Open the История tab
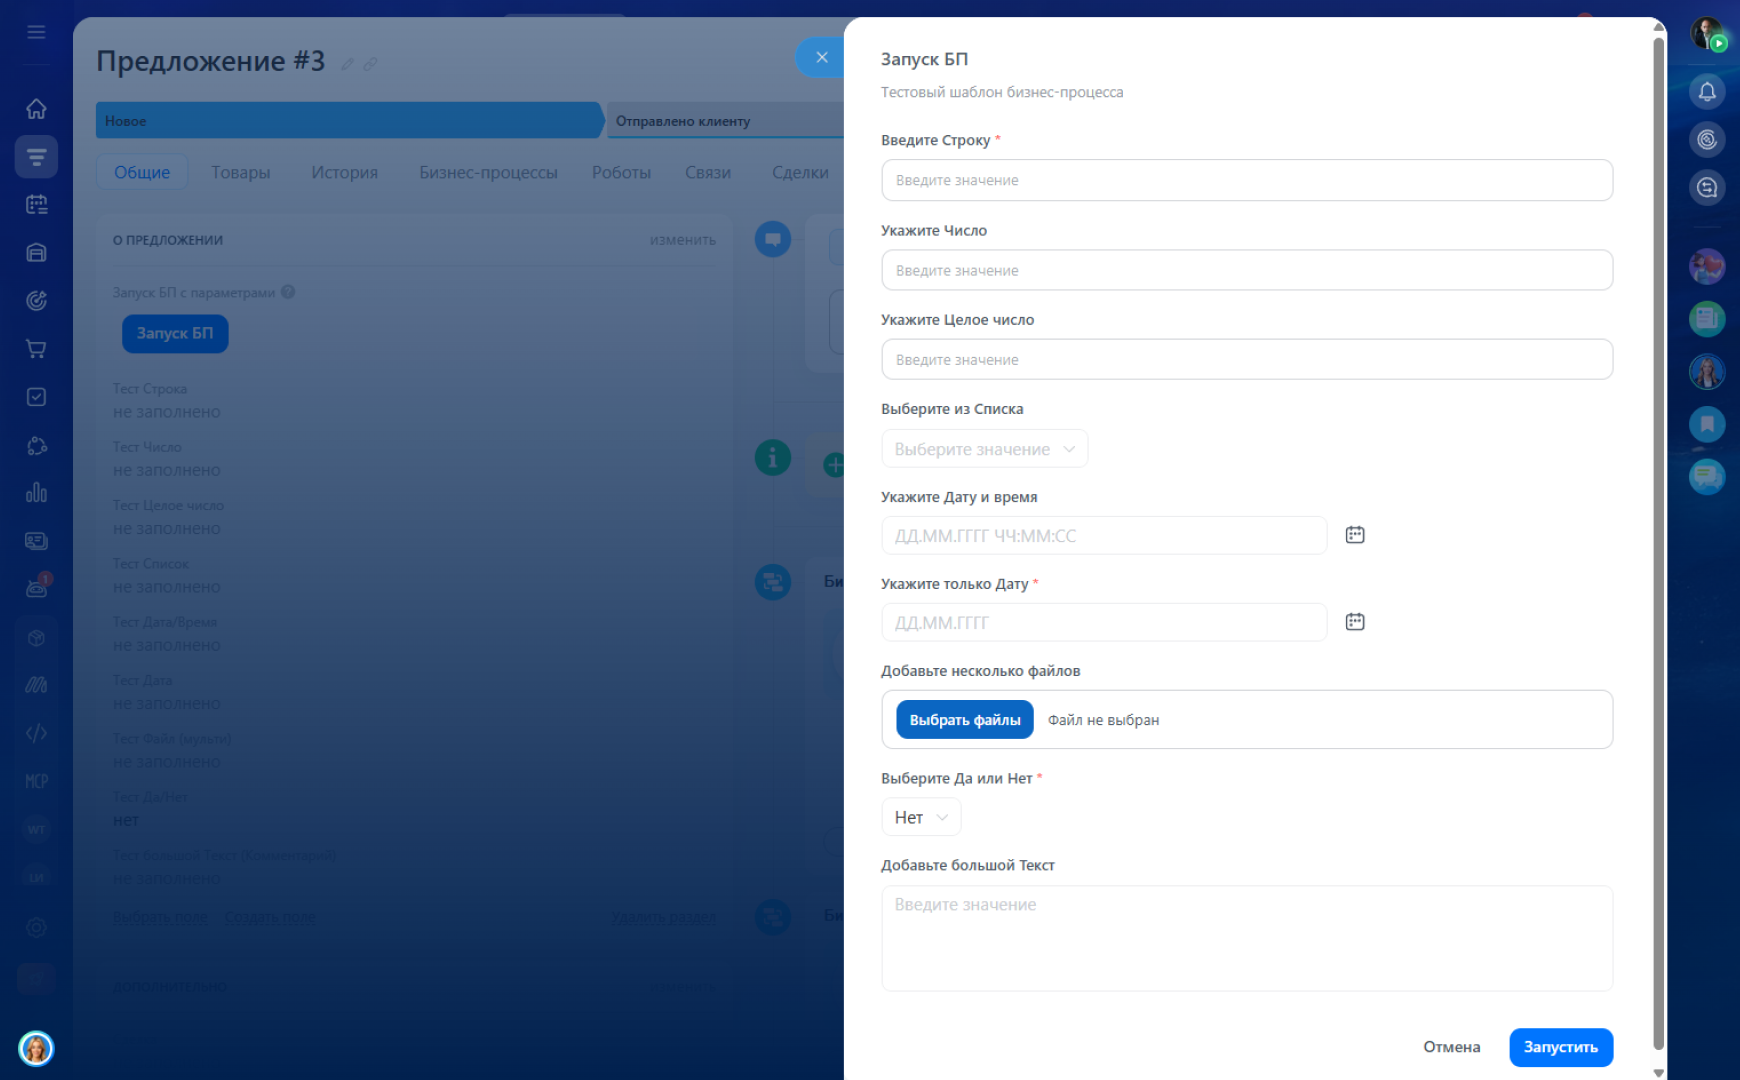1740x1080 pixels. tap(345, 172)
